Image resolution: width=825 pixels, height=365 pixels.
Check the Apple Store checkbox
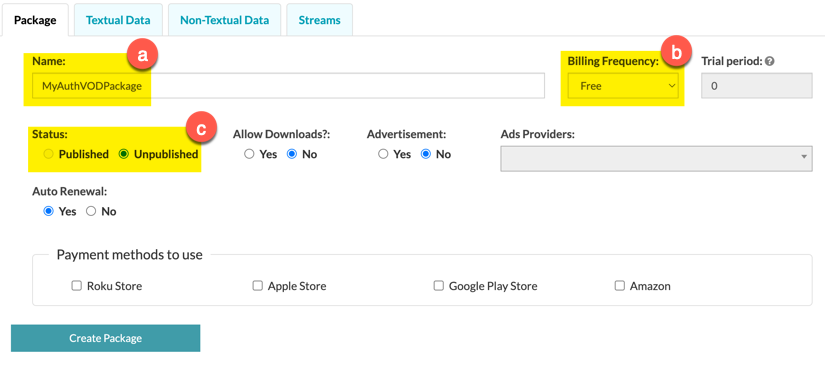click(x=257, y=286)
